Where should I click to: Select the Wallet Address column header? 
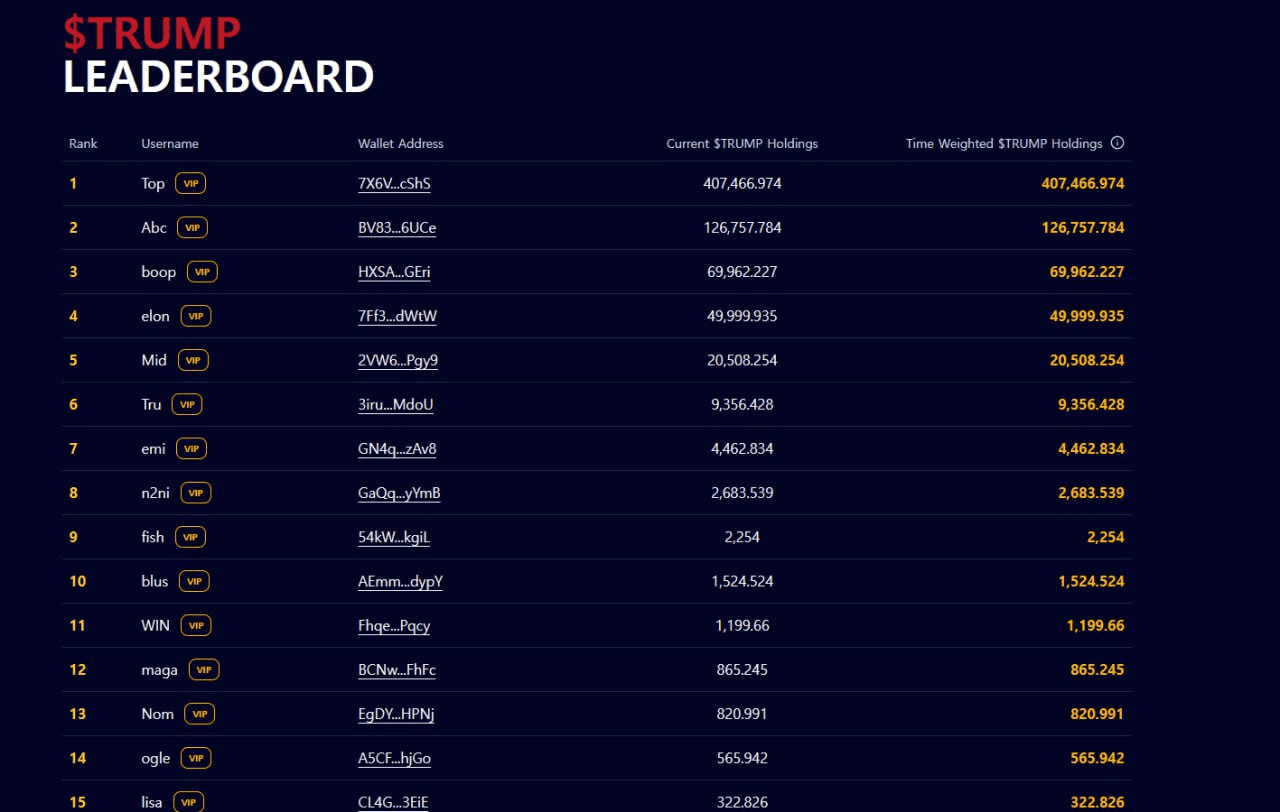click(401, 143)
